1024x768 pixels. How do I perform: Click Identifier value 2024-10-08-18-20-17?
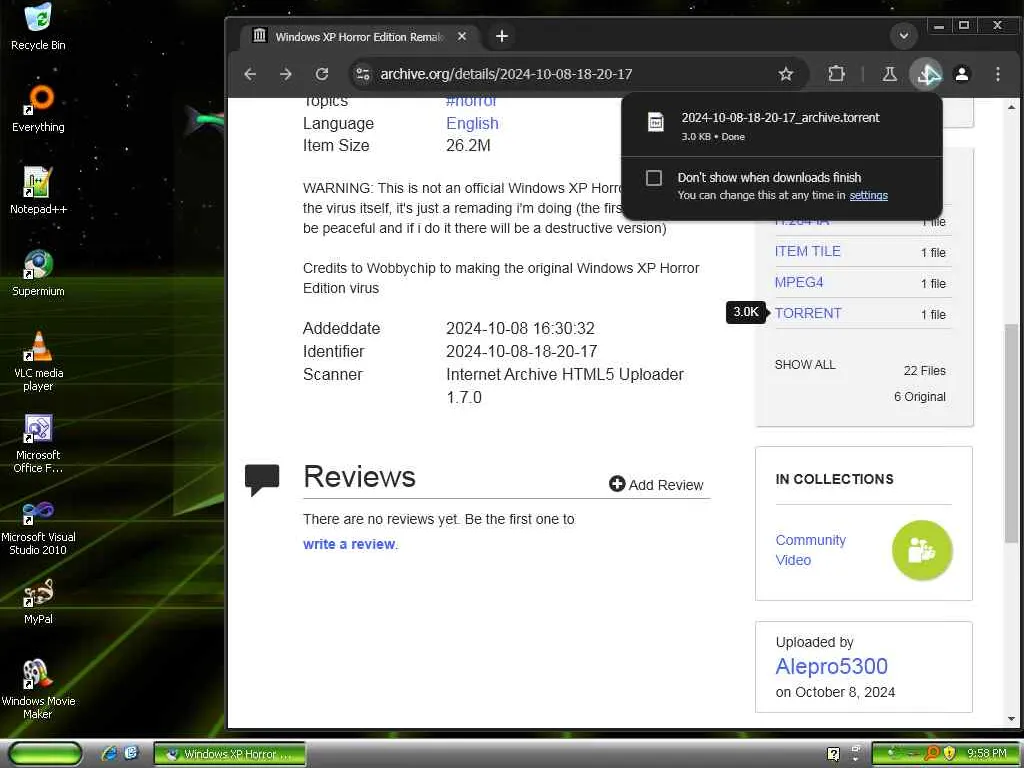(x=521, y=351)
